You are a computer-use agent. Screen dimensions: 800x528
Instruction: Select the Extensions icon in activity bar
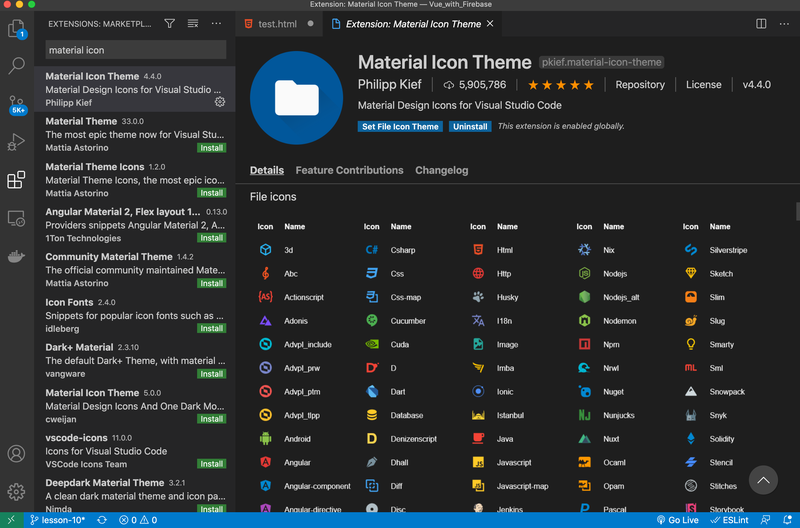[x=16, y=180]
